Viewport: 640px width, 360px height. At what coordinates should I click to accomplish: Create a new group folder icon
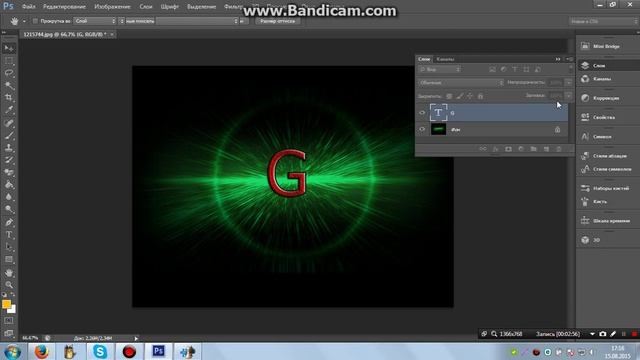[x=533, y=149]
